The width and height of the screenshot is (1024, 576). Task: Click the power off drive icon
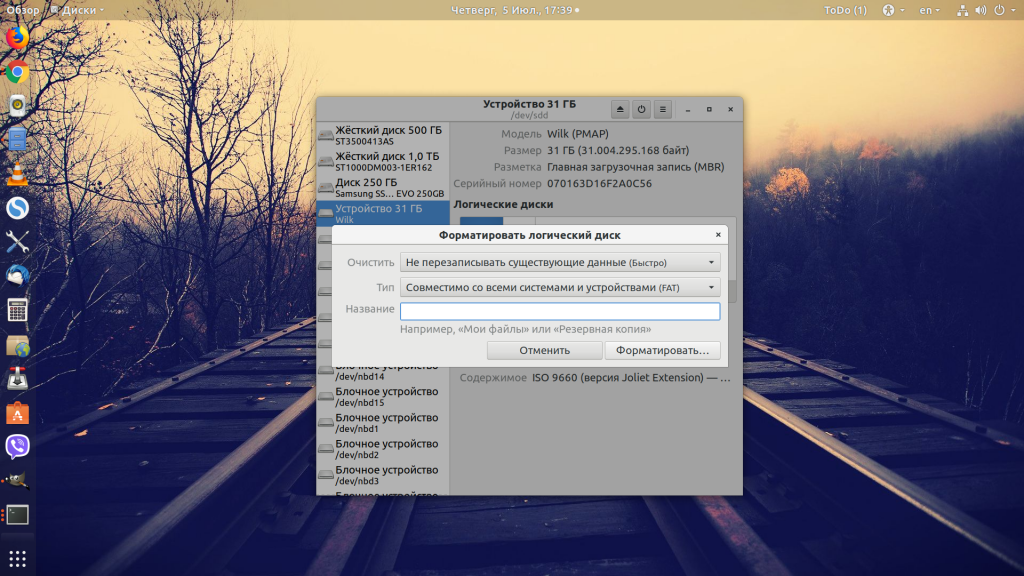point(641,109)
